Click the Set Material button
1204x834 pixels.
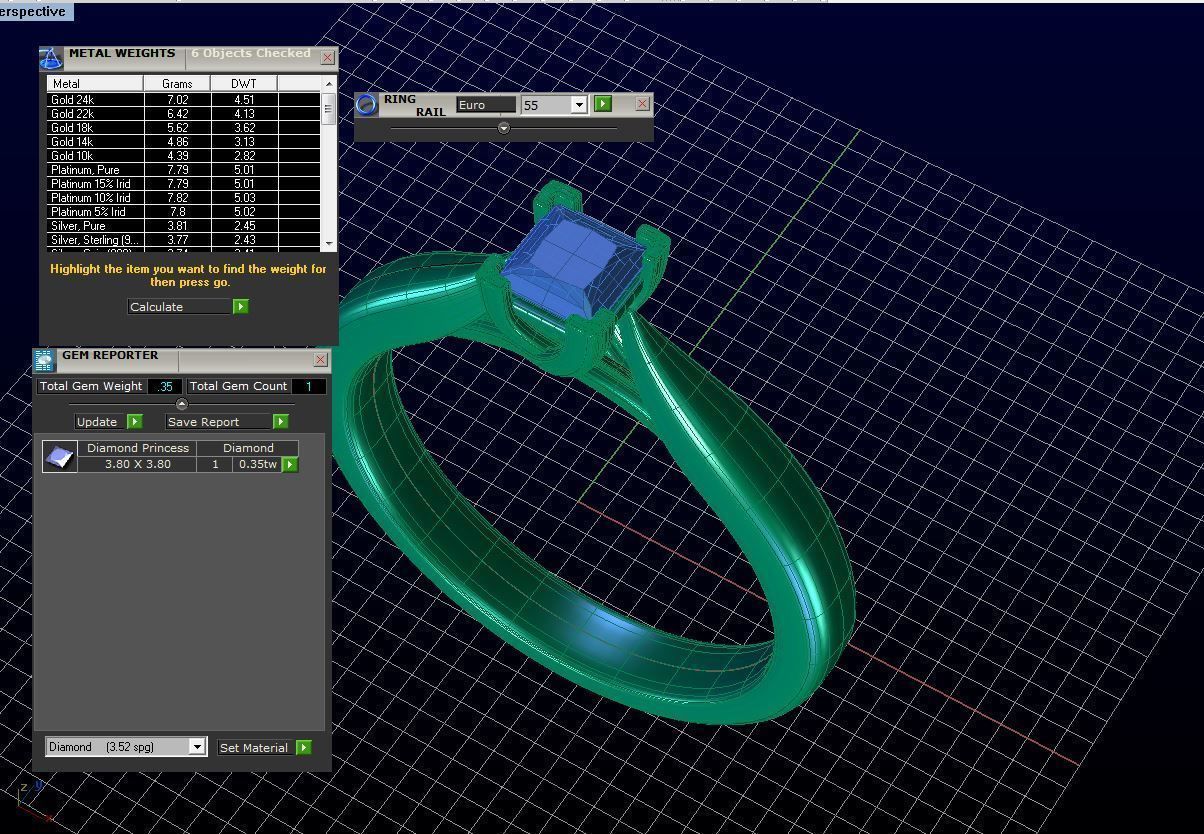pos(256,747)
